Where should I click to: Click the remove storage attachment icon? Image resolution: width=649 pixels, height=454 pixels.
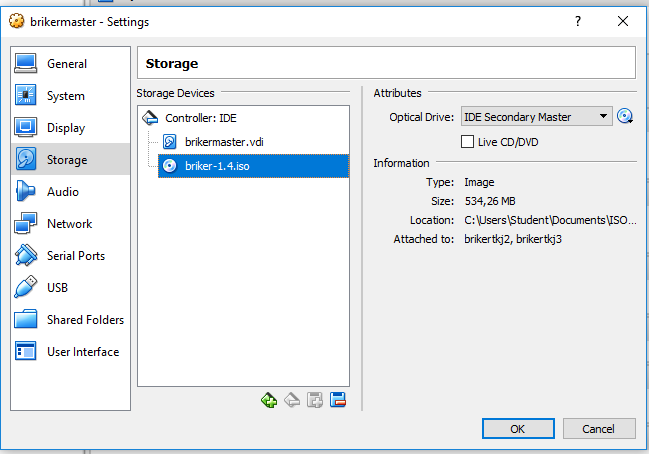point(338,401)
